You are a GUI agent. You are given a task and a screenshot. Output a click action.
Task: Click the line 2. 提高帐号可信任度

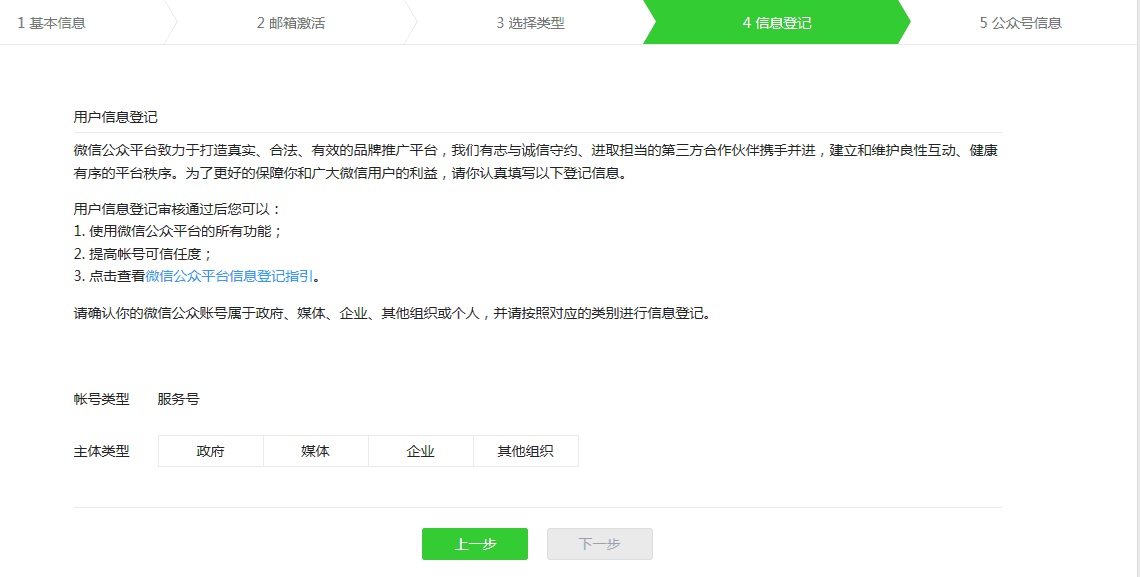pyautogui.click(x=143, y=254)
